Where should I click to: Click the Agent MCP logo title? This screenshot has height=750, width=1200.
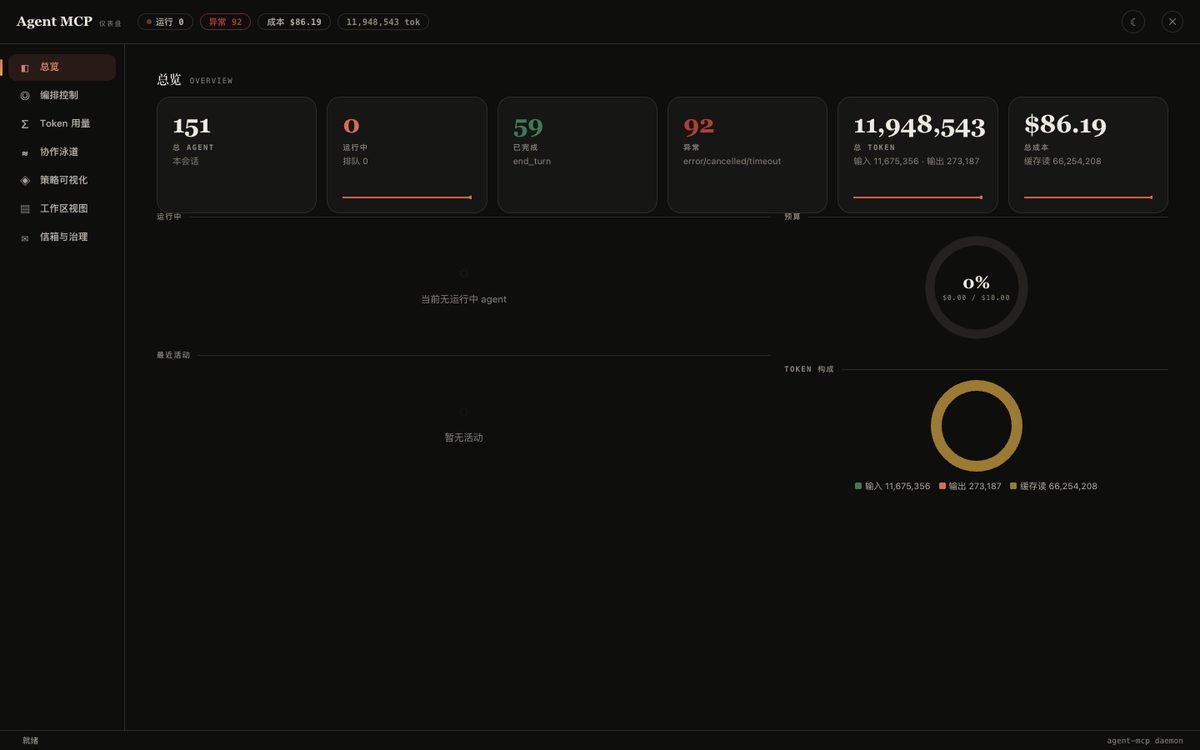click(54, 21)
